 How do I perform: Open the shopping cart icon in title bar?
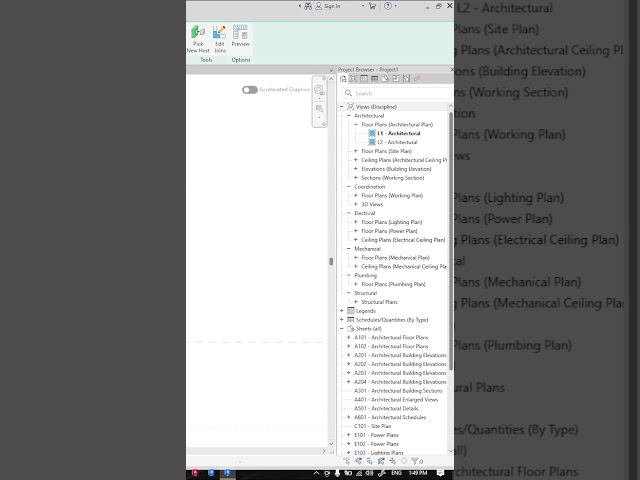point(372,6)
